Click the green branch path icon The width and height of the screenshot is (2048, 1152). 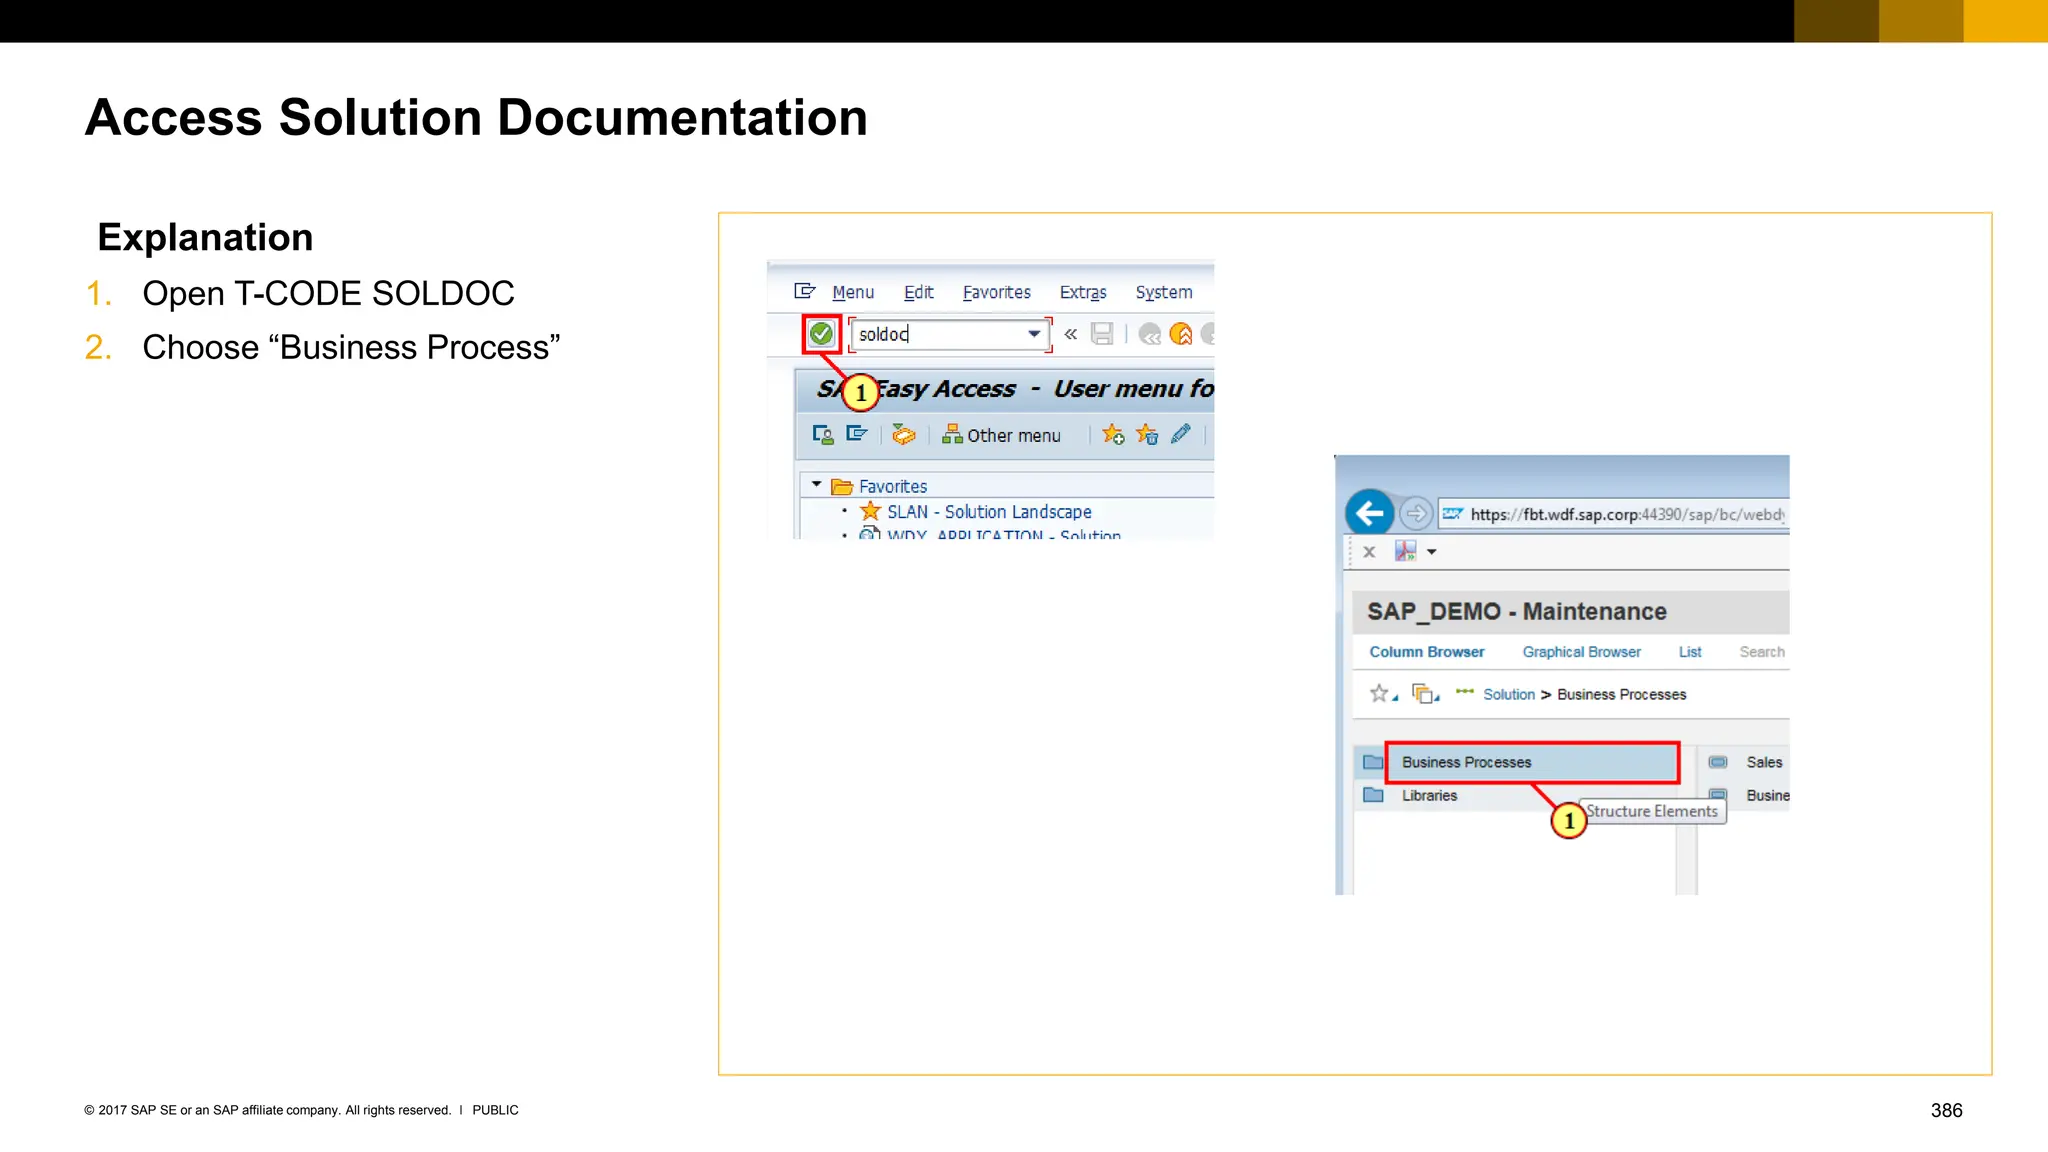coord(1465,691)
